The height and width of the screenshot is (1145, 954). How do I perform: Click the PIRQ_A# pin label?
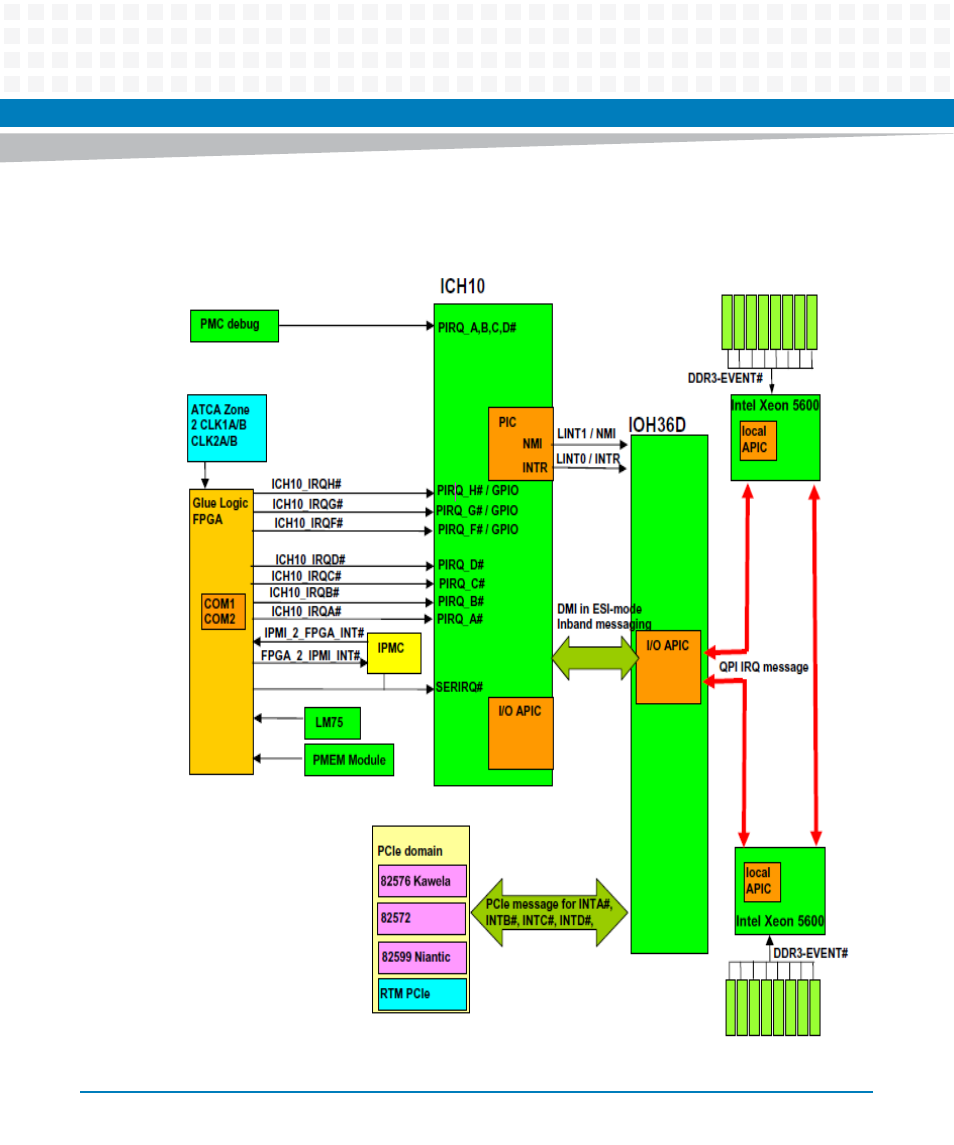click(x=459, y=619)
